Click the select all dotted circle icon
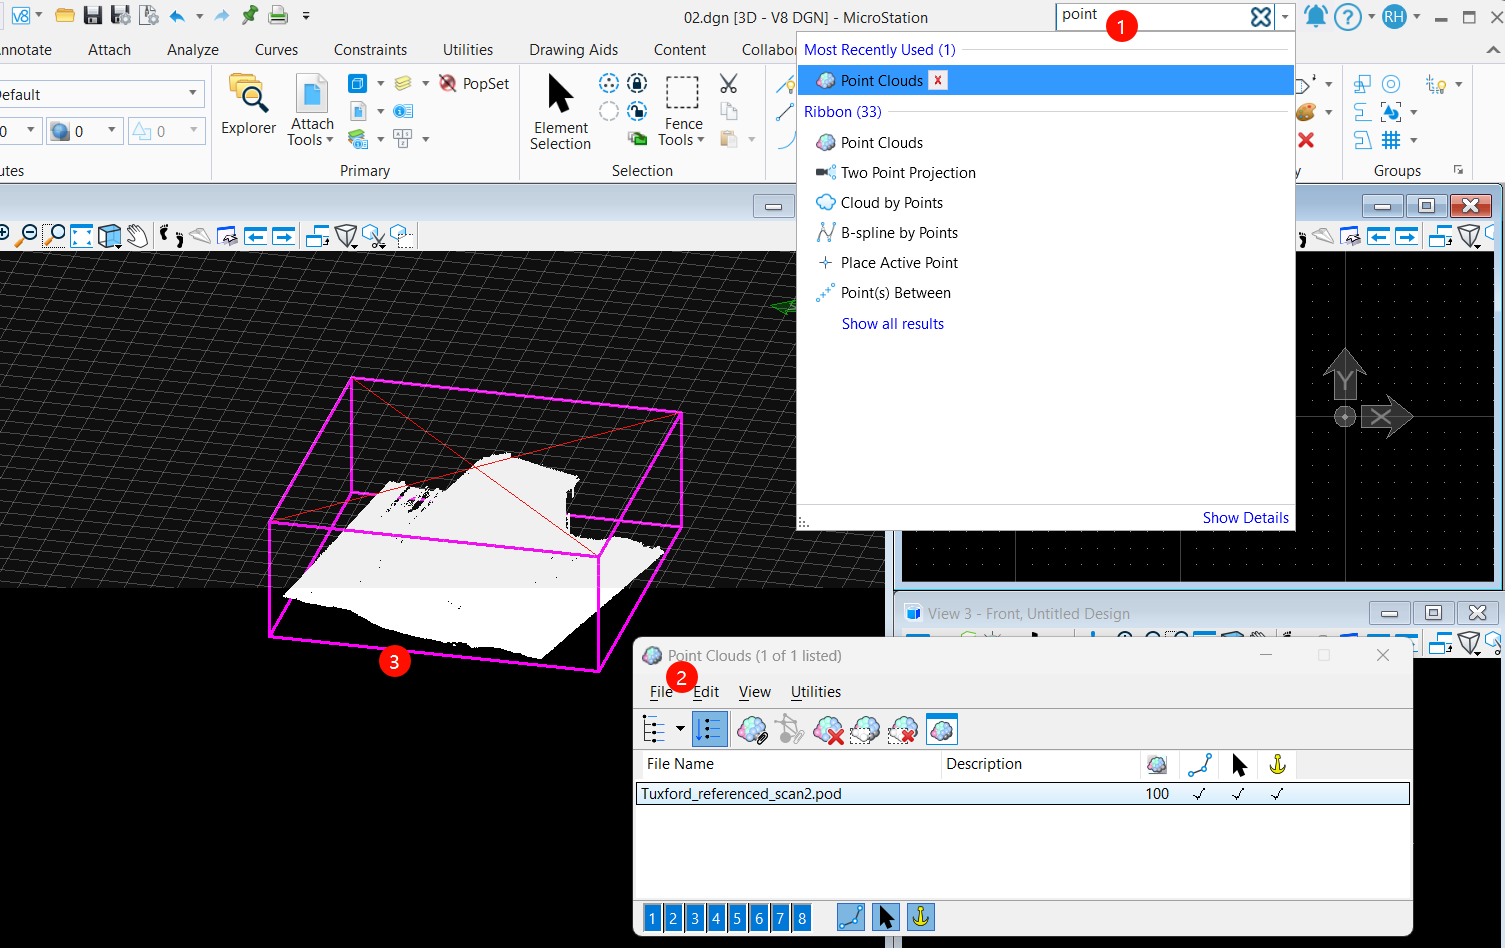Screen dimensions: 1505x948 click(x=609, y=83)
